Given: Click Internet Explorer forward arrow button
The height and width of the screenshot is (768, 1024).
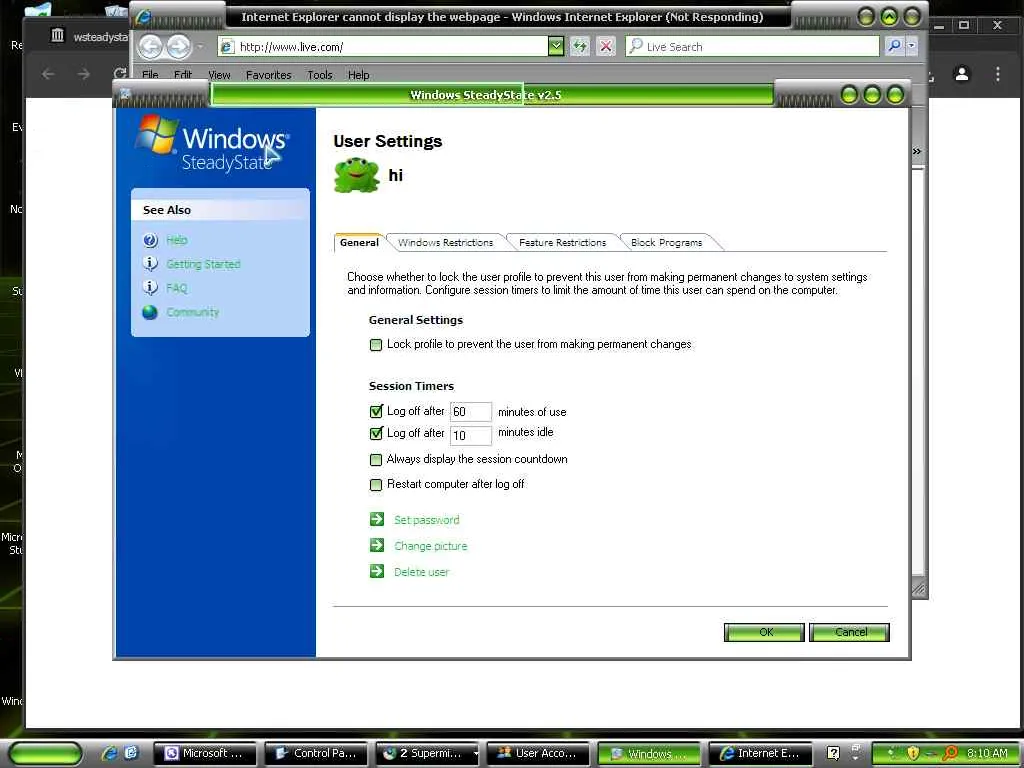Looking at the screenshot, I should point(178,46).
